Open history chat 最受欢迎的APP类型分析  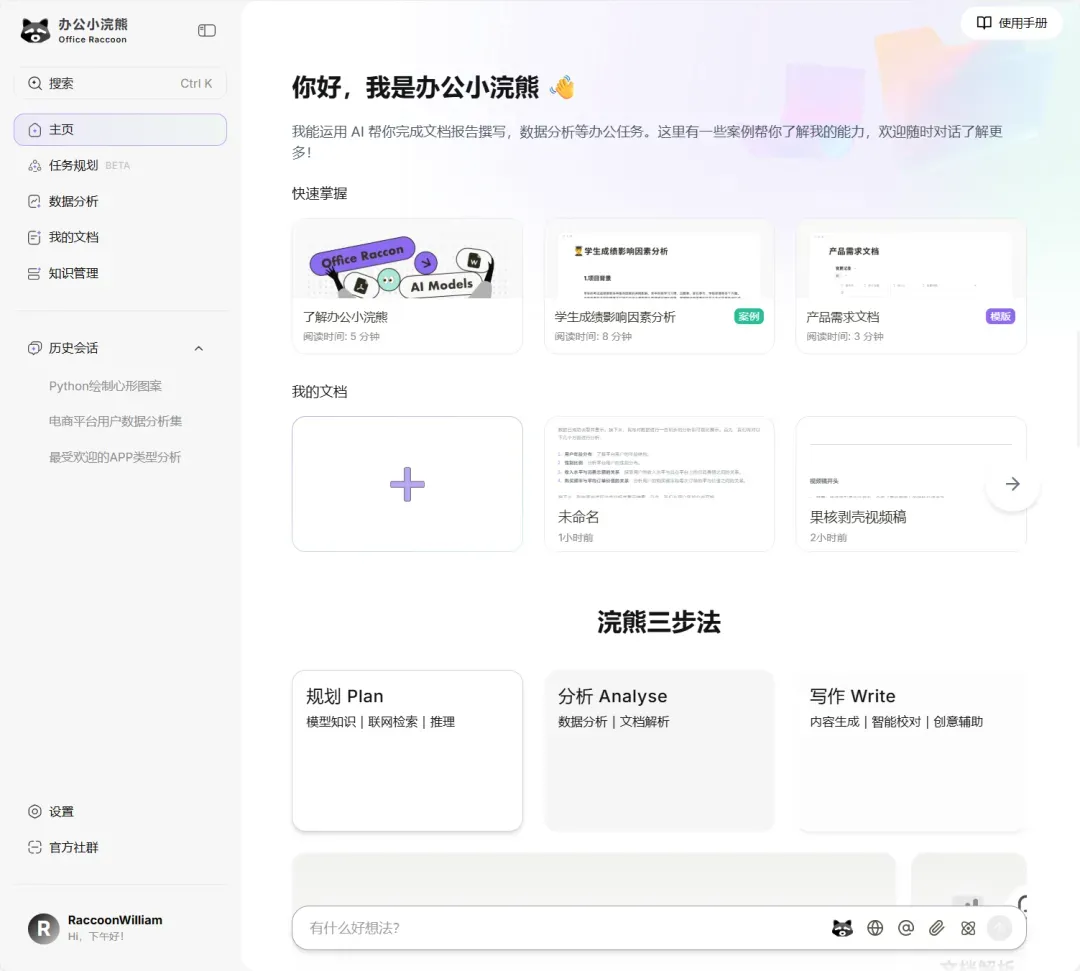pos(114,457)
